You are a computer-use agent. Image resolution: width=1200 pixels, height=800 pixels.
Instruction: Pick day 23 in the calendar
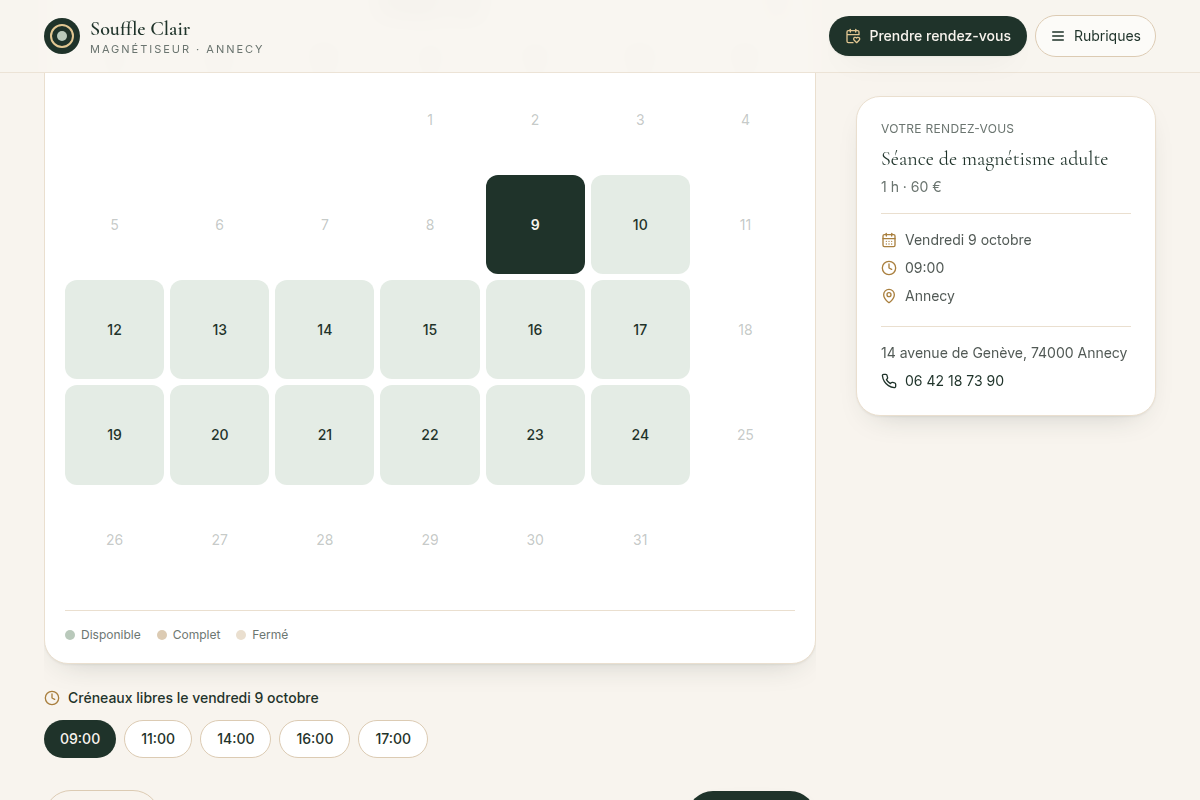pos(535,435)
